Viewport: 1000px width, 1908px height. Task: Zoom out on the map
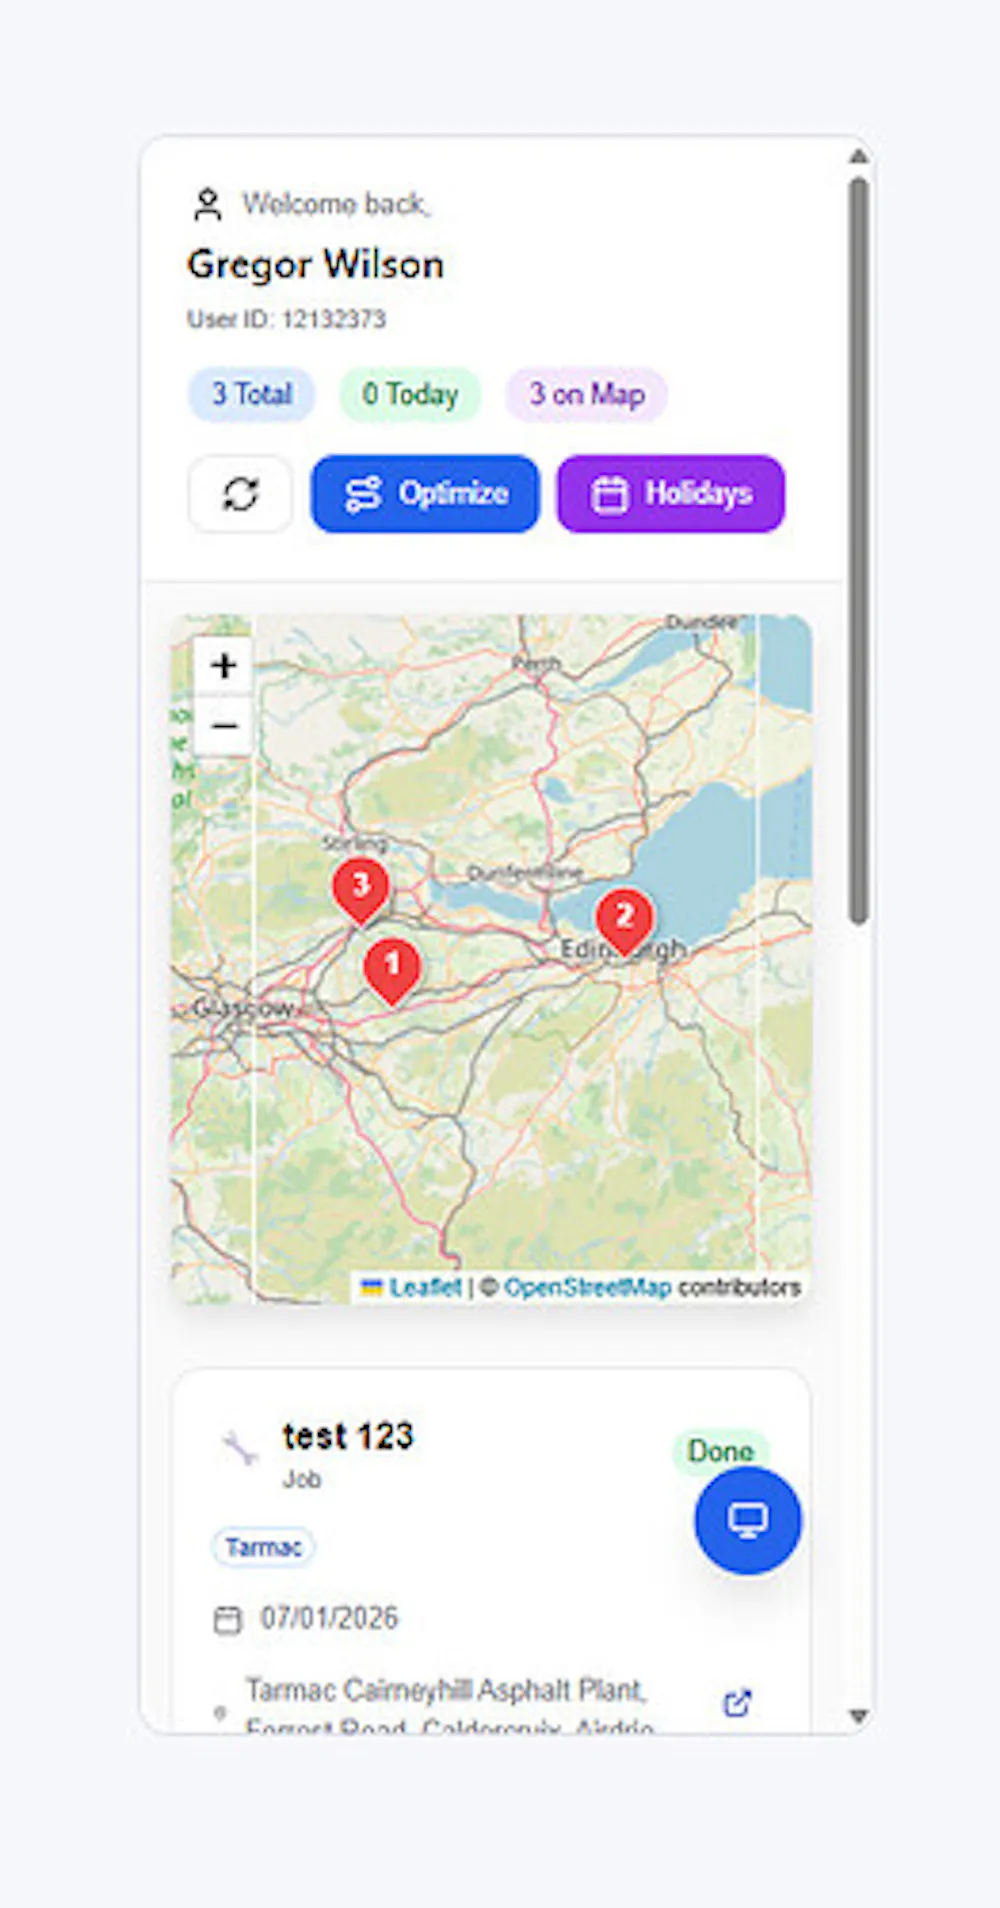click(x=224, y=724)
